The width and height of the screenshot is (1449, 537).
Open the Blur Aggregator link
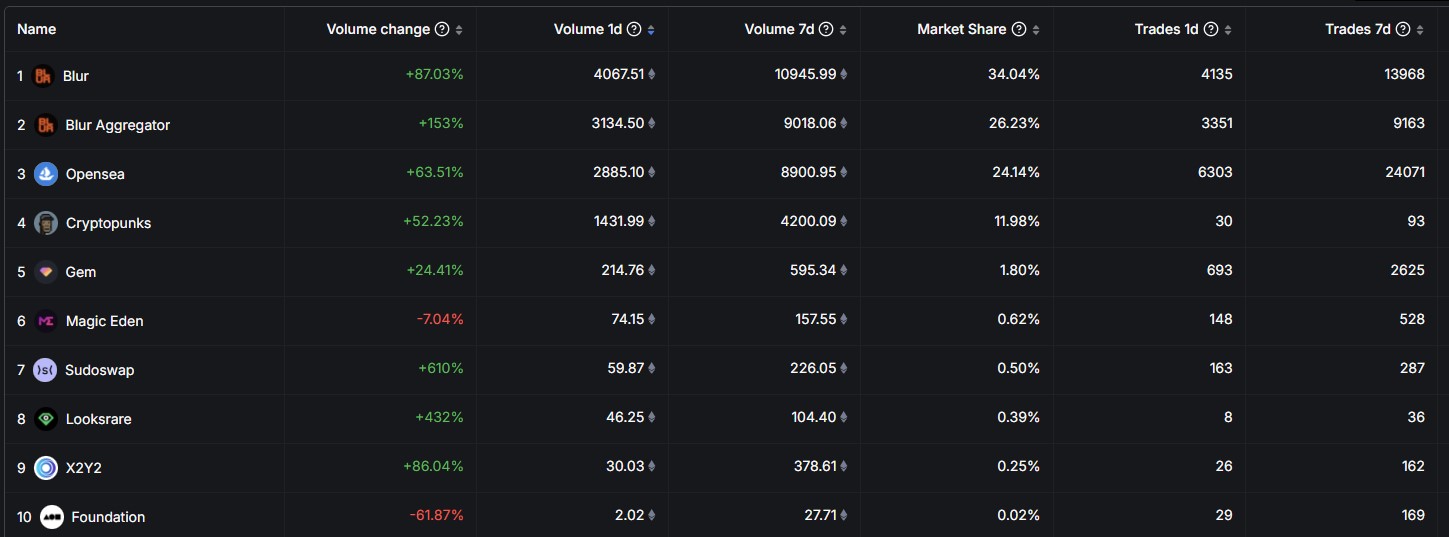click(x=118, y=125)
